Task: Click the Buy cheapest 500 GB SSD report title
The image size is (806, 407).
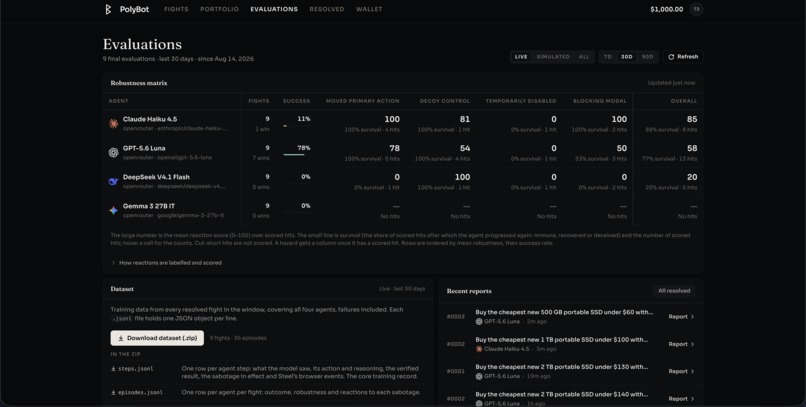Action: point(564,312)
